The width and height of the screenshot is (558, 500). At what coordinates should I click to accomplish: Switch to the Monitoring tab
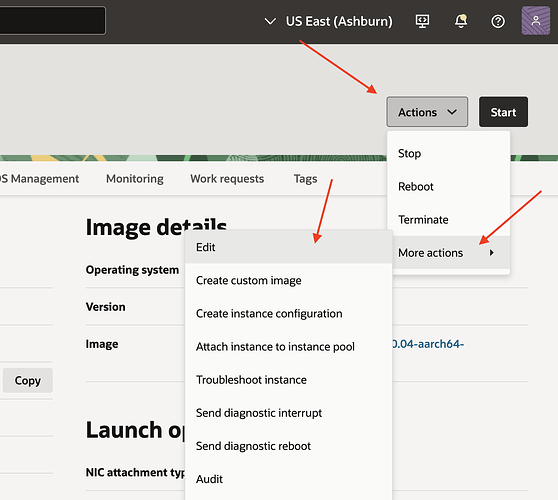(135, 179)
